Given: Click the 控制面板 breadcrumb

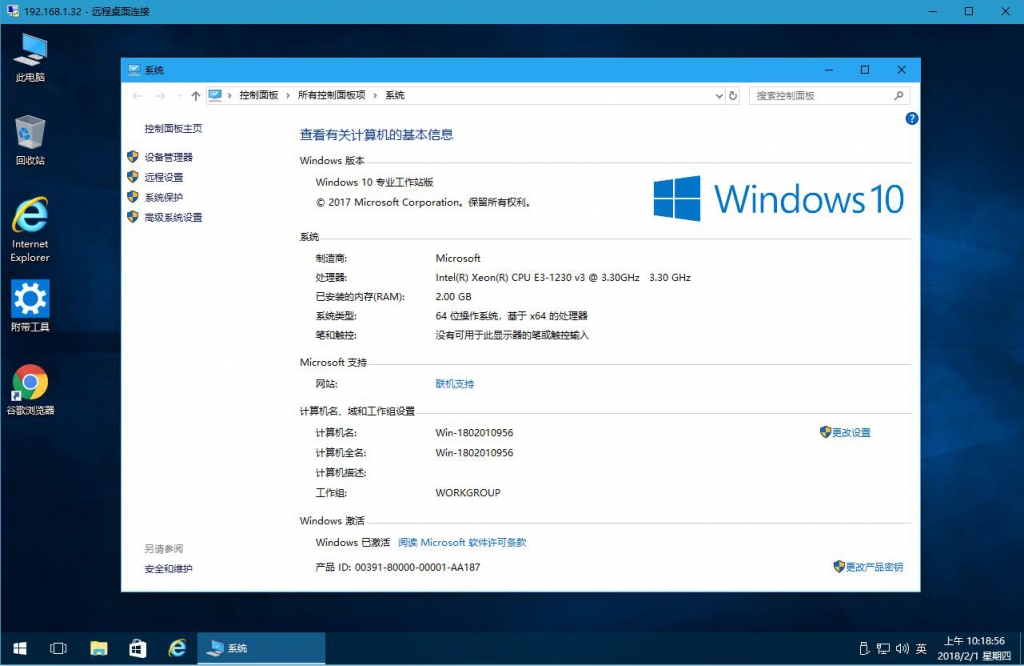Looking at the screenshot, I should pyautogui.click(x=259, y=95).
